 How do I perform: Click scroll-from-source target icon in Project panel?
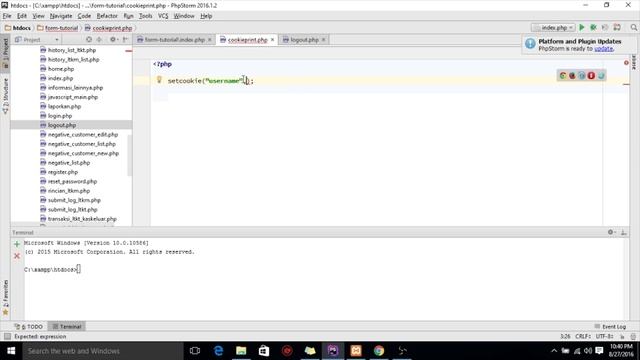[x=89, y=40]
